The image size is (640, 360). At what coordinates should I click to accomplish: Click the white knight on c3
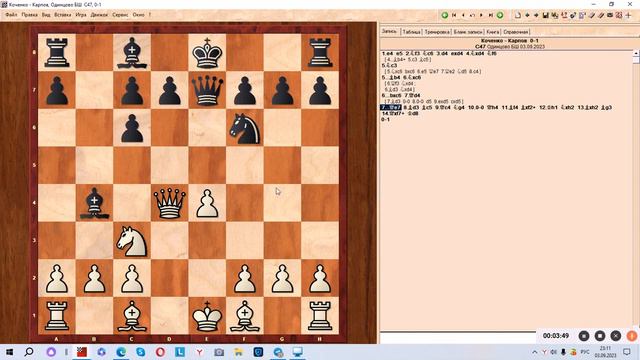coord(132,241)
